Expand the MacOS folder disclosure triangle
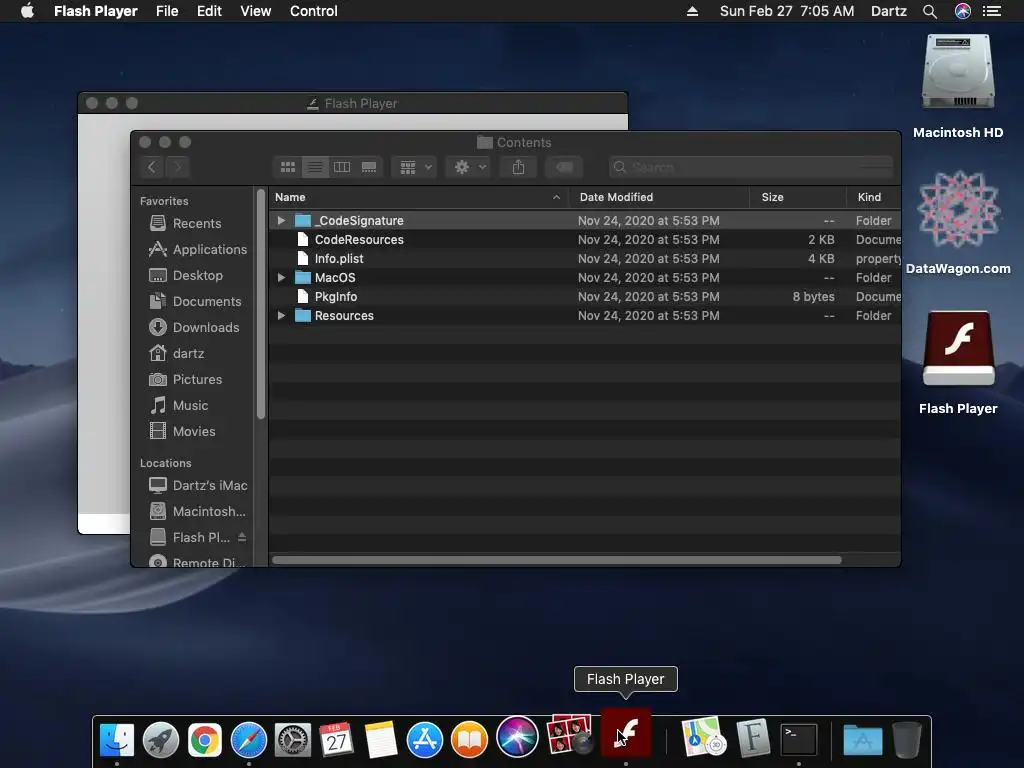The image size is (1024, 768). click(x=281, y=278)
